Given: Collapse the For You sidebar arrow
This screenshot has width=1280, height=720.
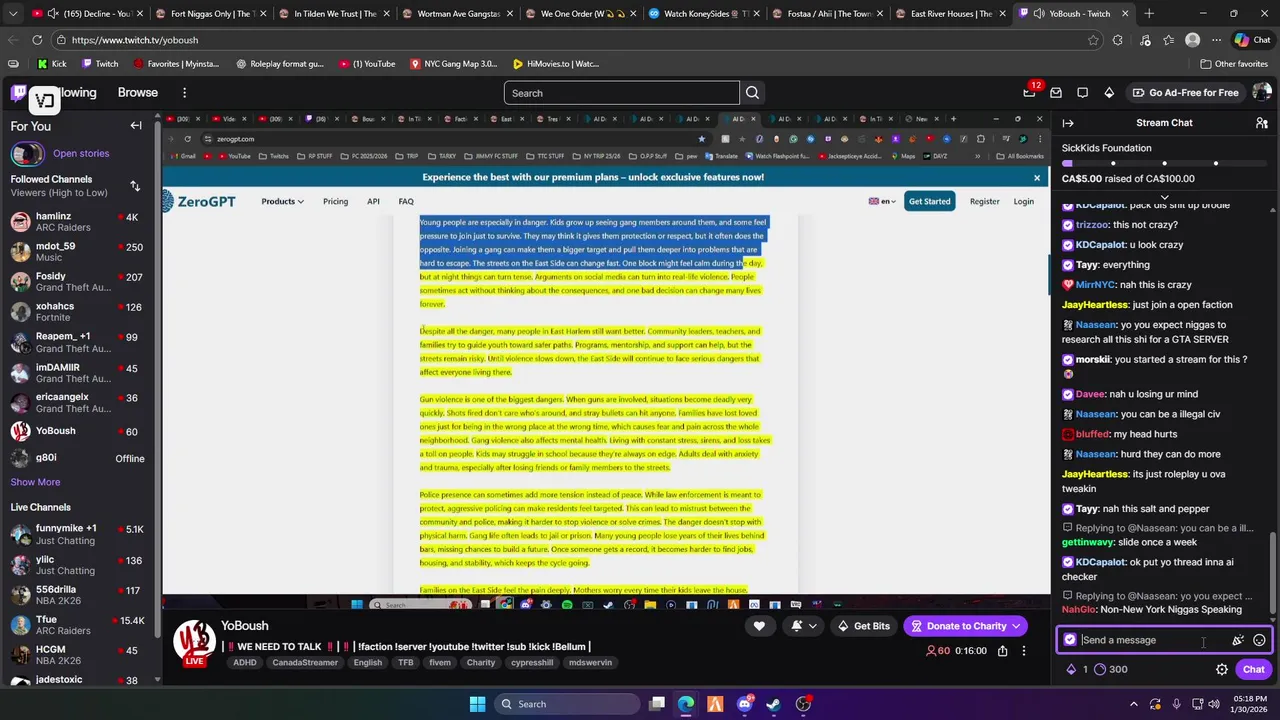Looking at the screenshot, I should [x=136, y=126].
